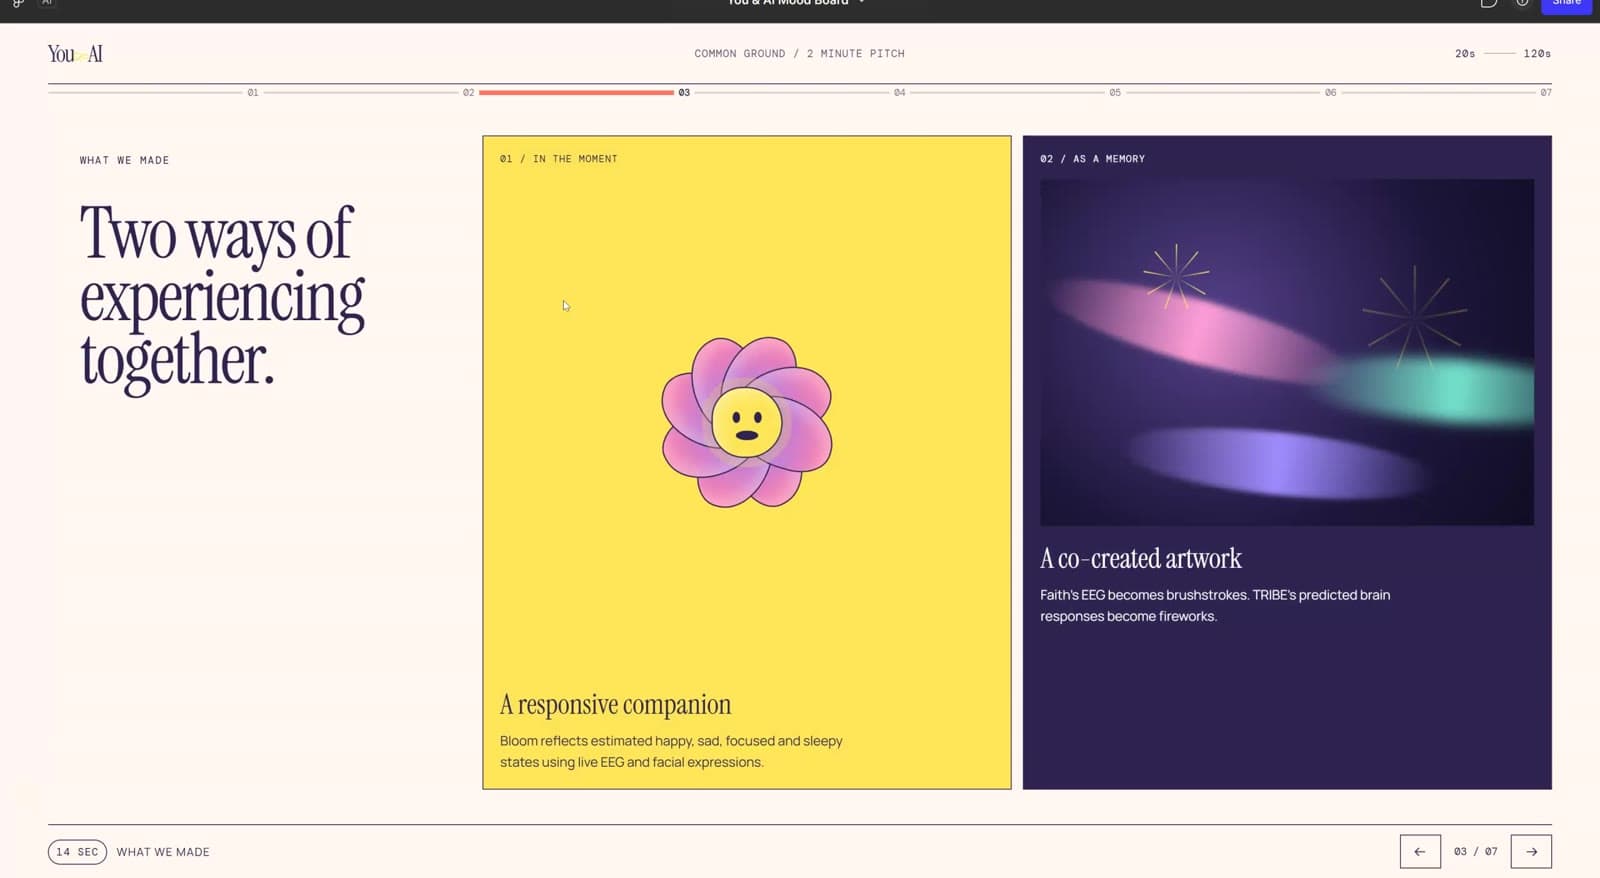Advance to next slide with right arrow
Screen dimensions: 1600x878
[x=1531, y=851]
